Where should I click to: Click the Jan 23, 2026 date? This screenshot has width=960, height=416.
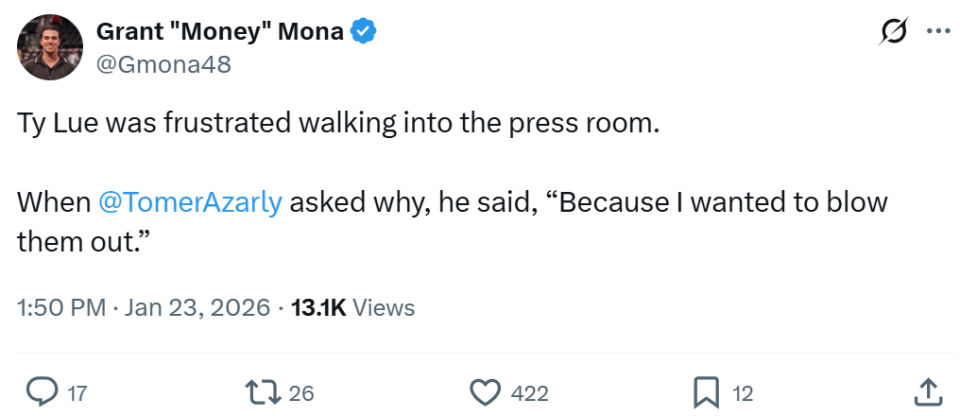198,308
